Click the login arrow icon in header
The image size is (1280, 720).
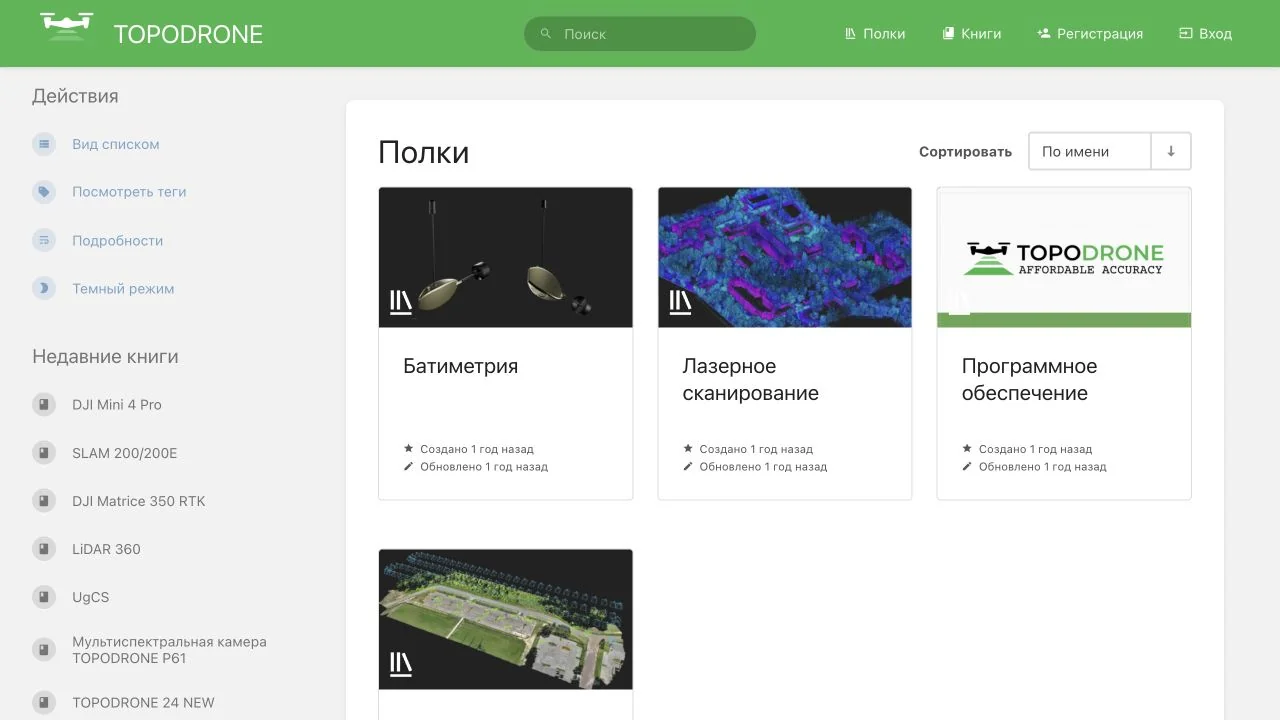pyautogui.click(x=1186, y=33)
